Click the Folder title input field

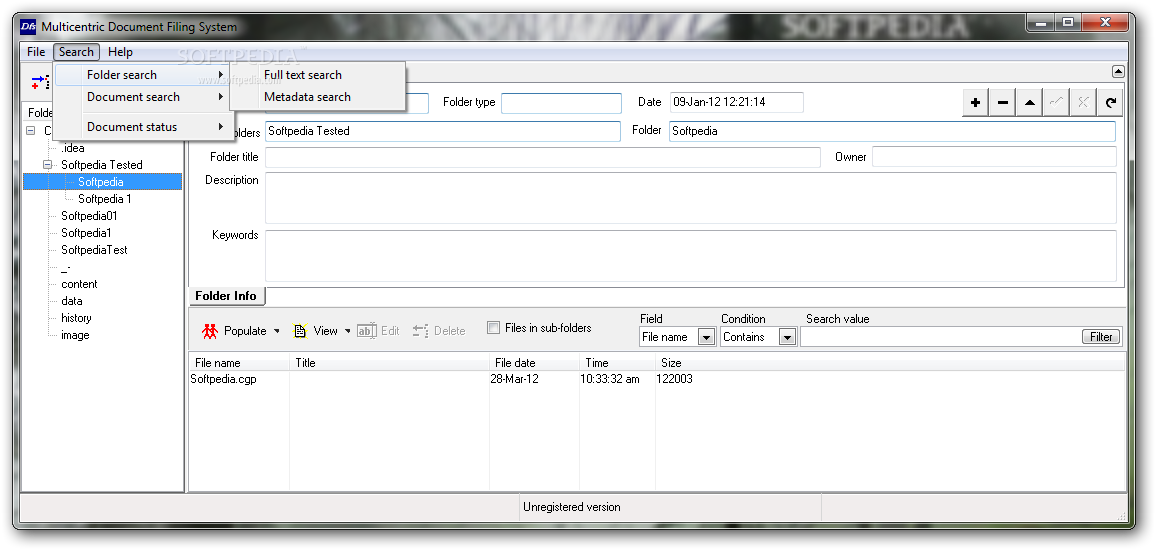tap(543, 157)
